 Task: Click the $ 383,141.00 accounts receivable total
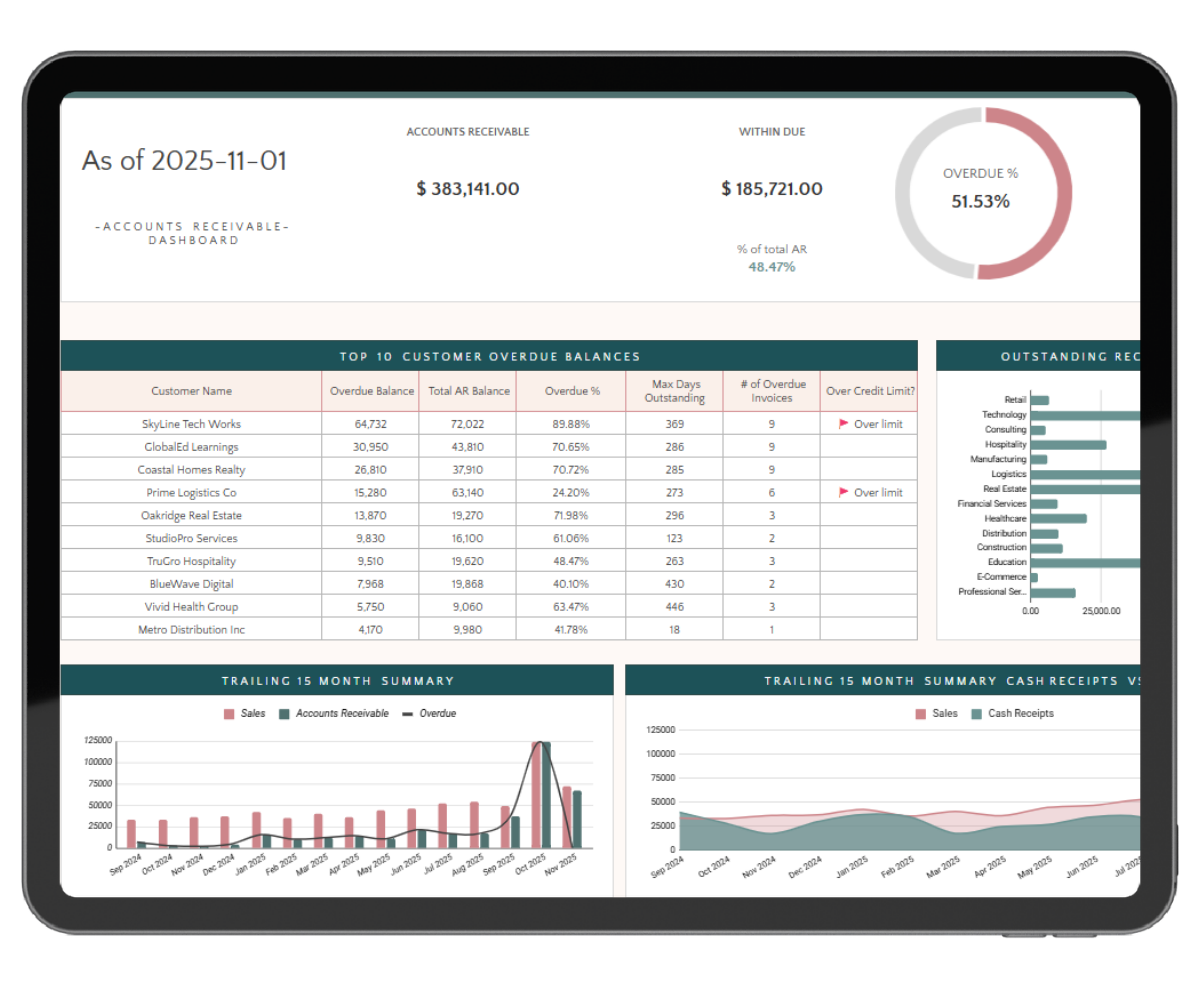(468, 189)
